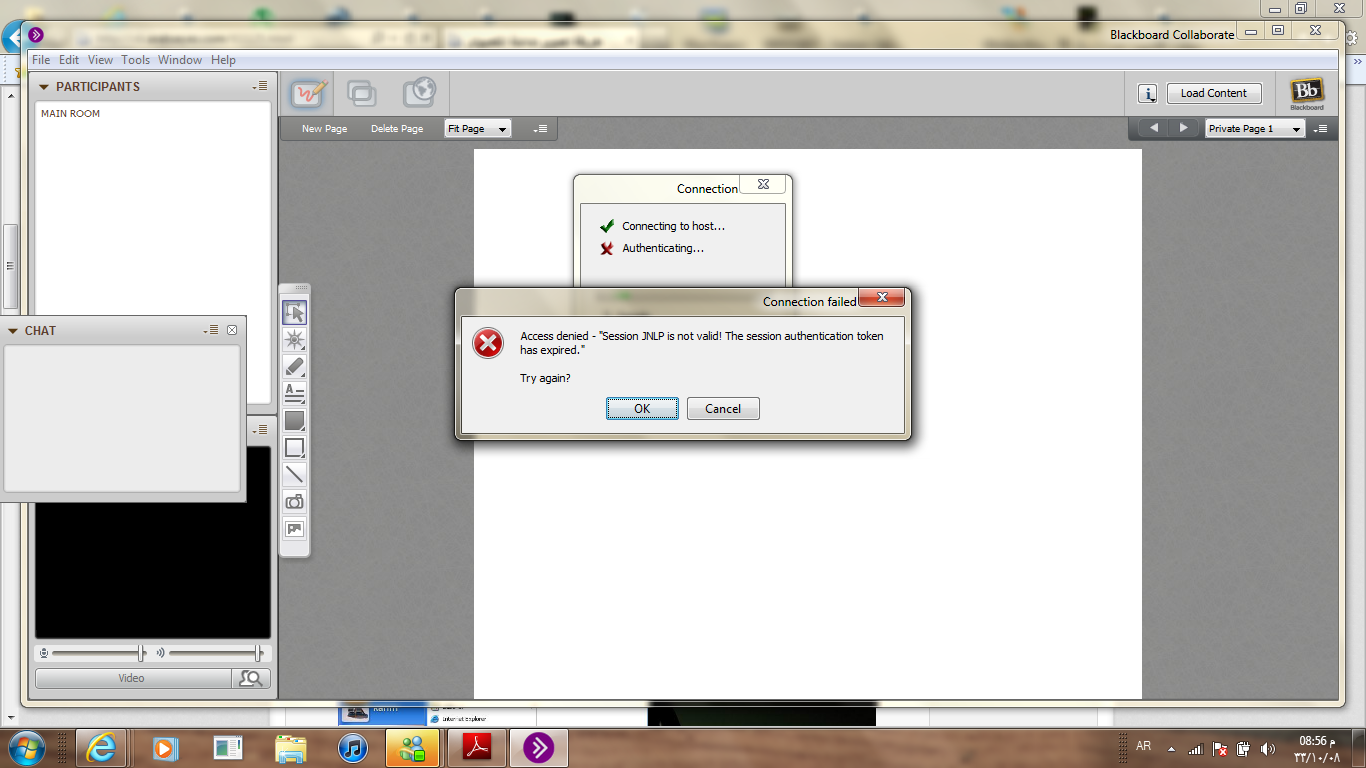This screenshot has height=768, width=1366.
Task: Go to the previous whiteboard page arrow
Action: pos(1154,128)
